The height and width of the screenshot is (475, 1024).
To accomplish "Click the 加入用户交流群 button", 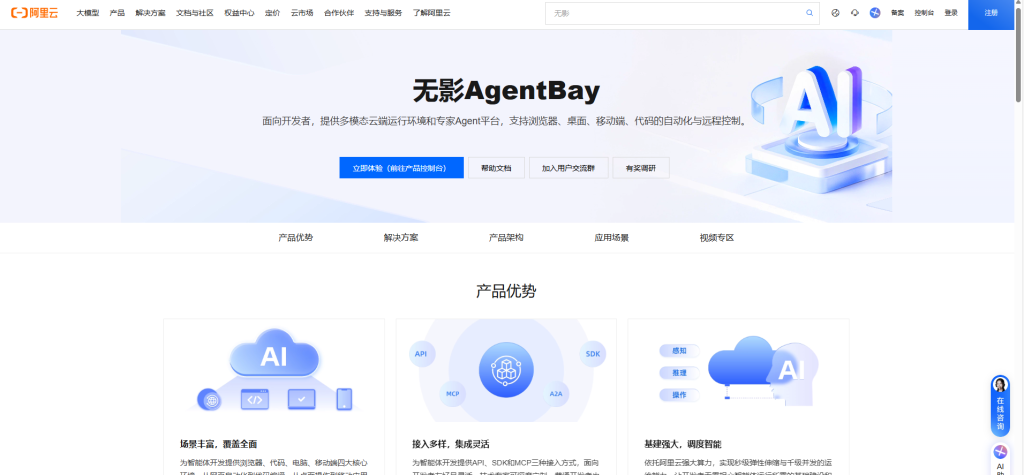I will (569, 168).
